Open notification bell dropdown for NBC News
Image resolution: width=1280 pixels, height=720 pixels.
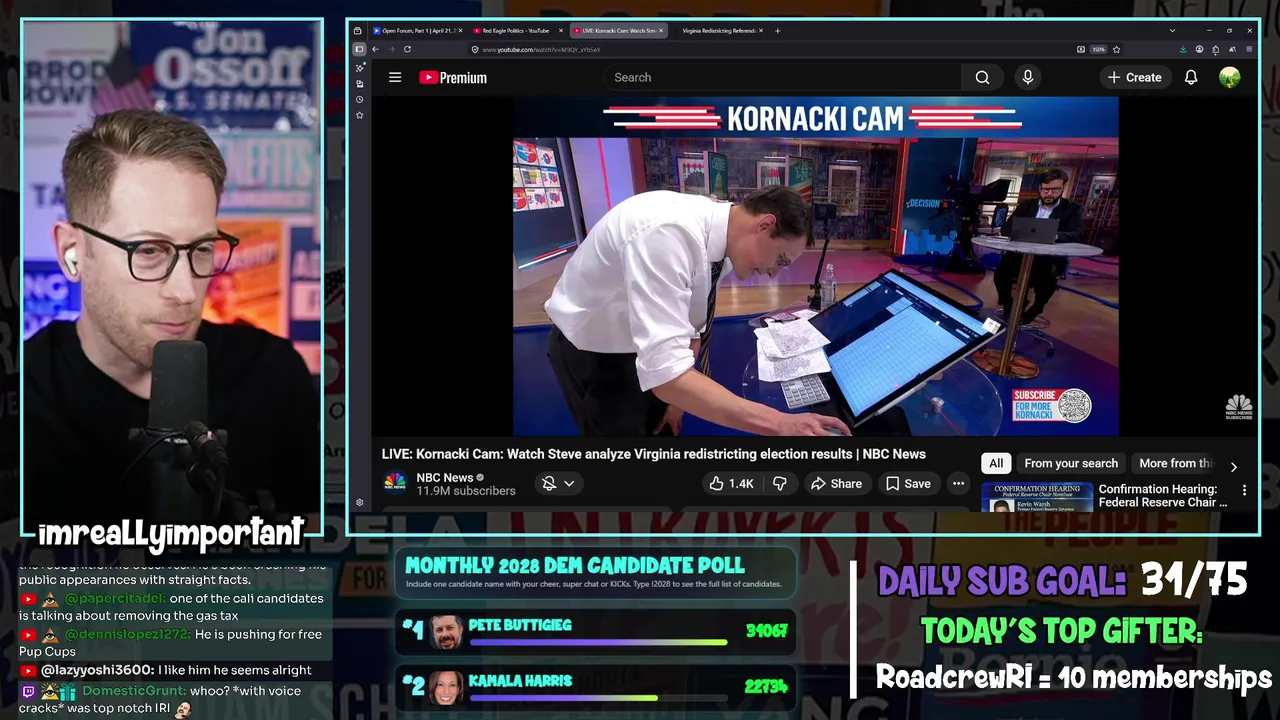(x=558, y=483)
